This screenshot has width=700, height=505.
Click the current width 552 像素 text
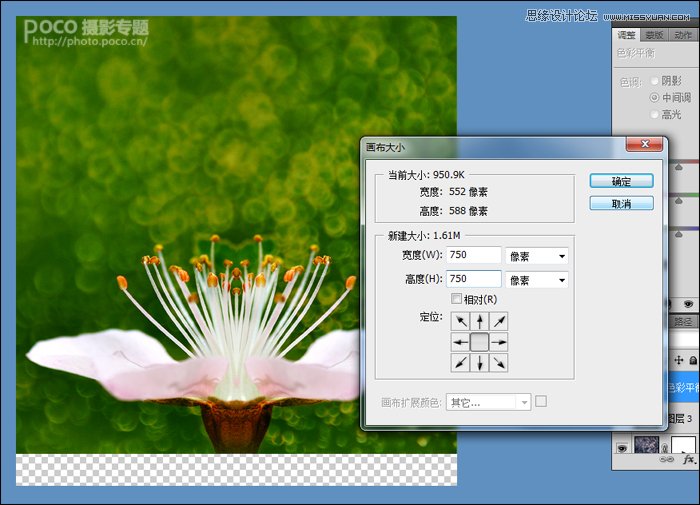468,192
